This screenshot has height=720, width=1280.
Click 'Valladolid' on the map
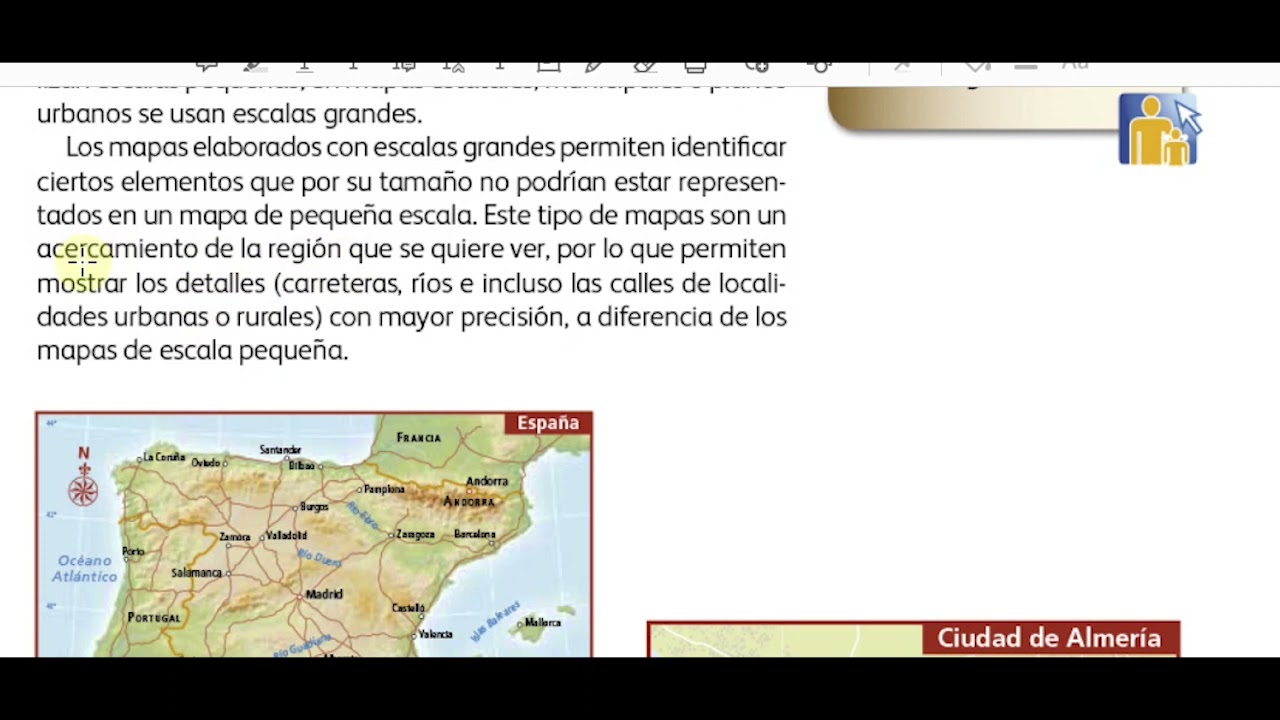point(286,535)
